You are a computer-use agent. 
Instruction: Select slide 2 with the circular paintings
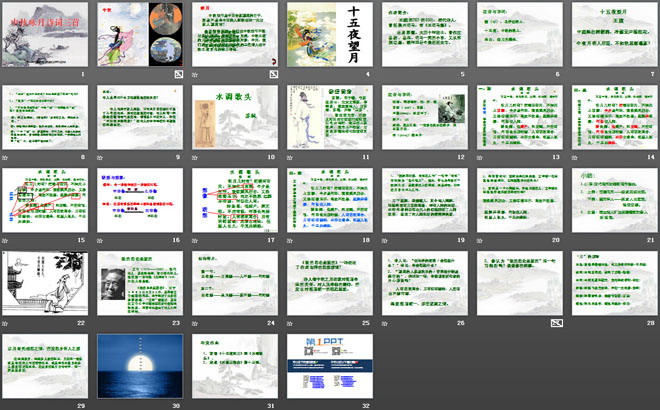139,34
